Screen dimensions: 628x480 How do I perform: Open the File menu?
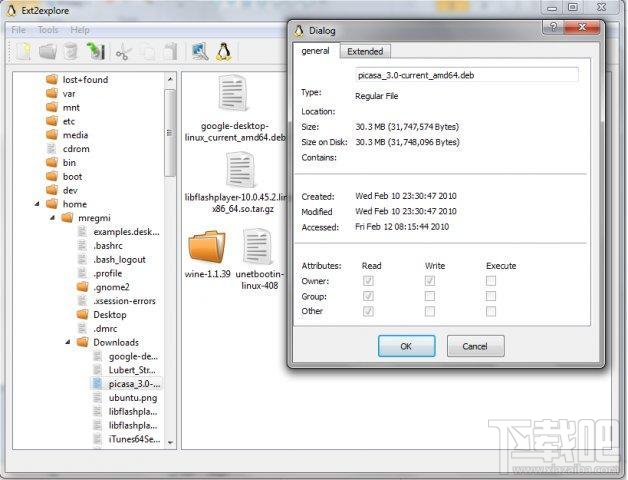click(18, 30)
